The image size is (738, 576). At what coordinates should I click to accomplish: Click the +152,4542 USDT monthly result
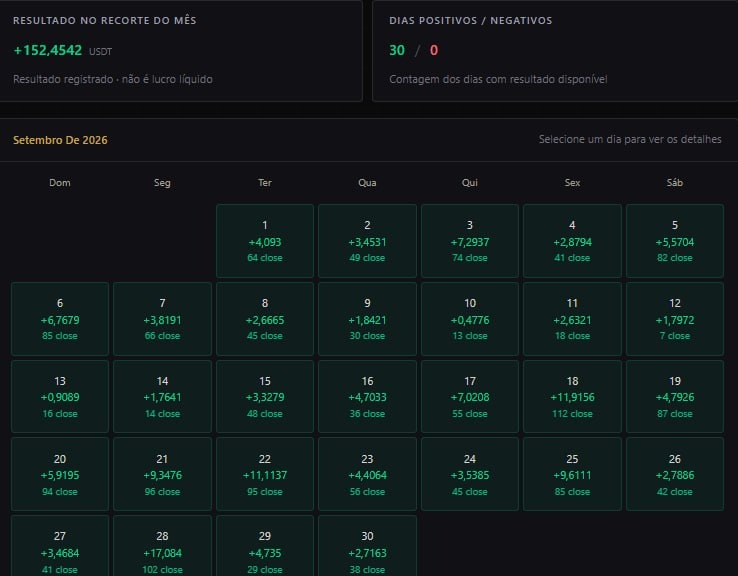coord(63,50)
